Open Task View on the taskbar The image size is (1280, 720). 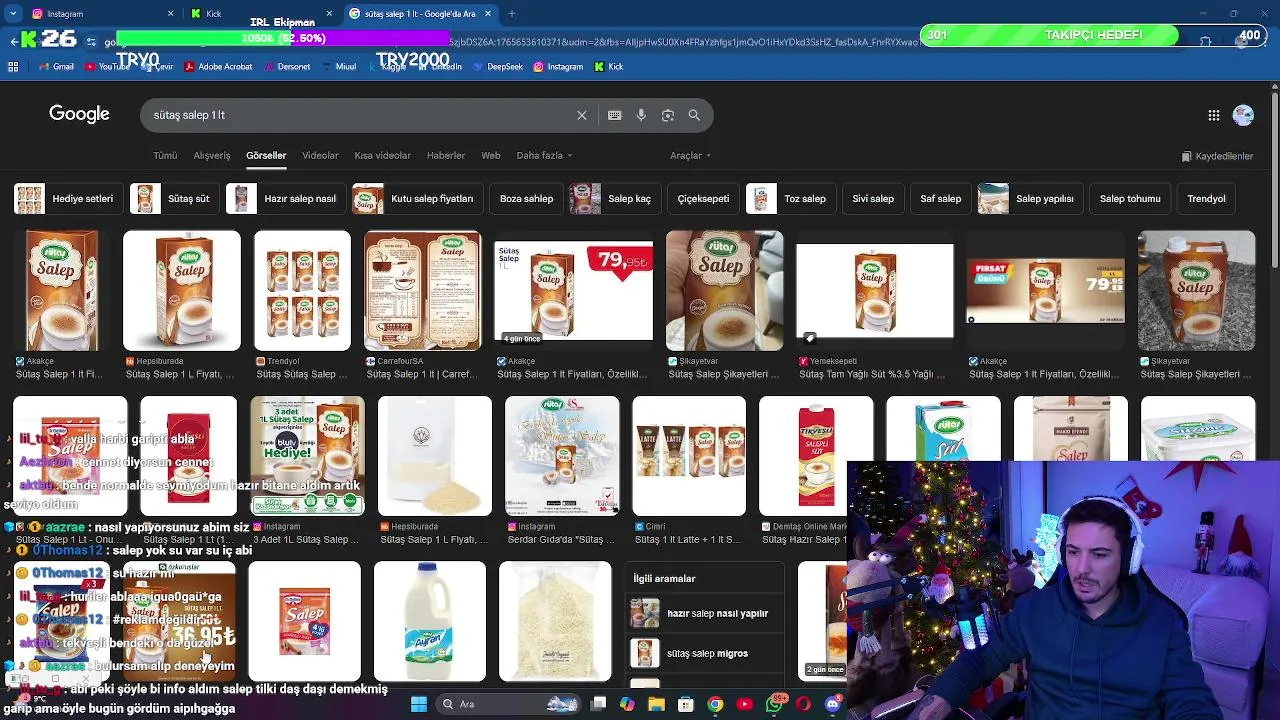(598, 704)
